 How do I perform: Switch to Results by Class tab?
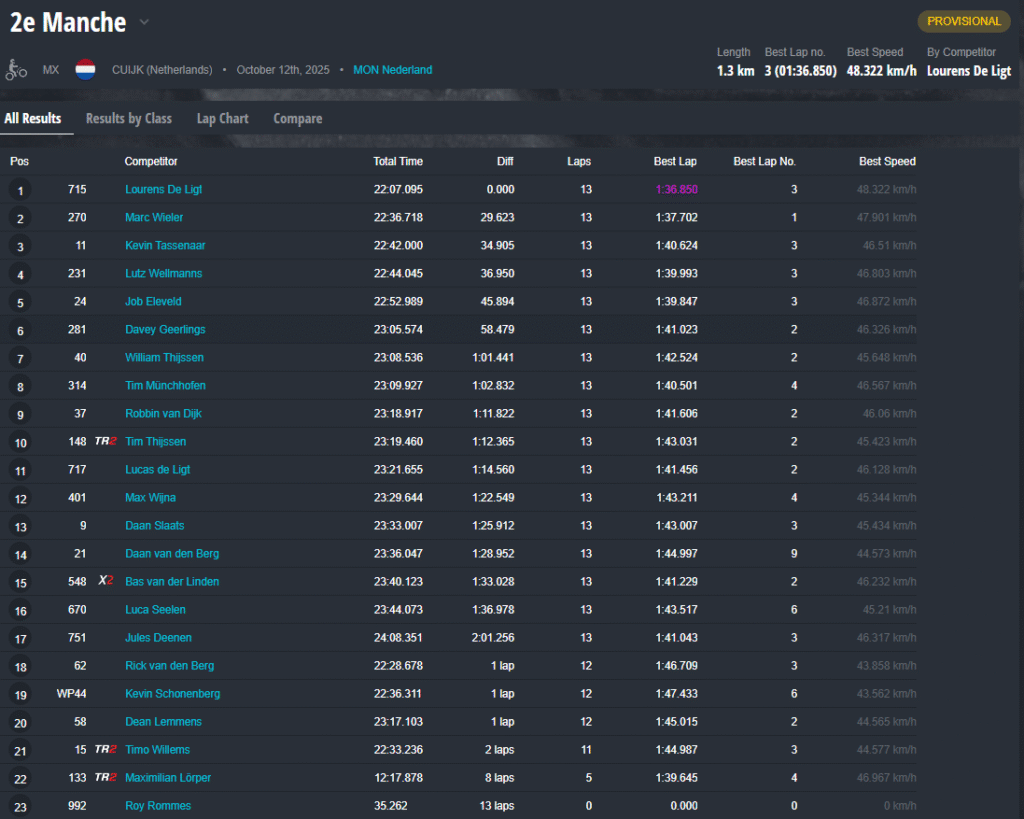[x=128, y=118]
